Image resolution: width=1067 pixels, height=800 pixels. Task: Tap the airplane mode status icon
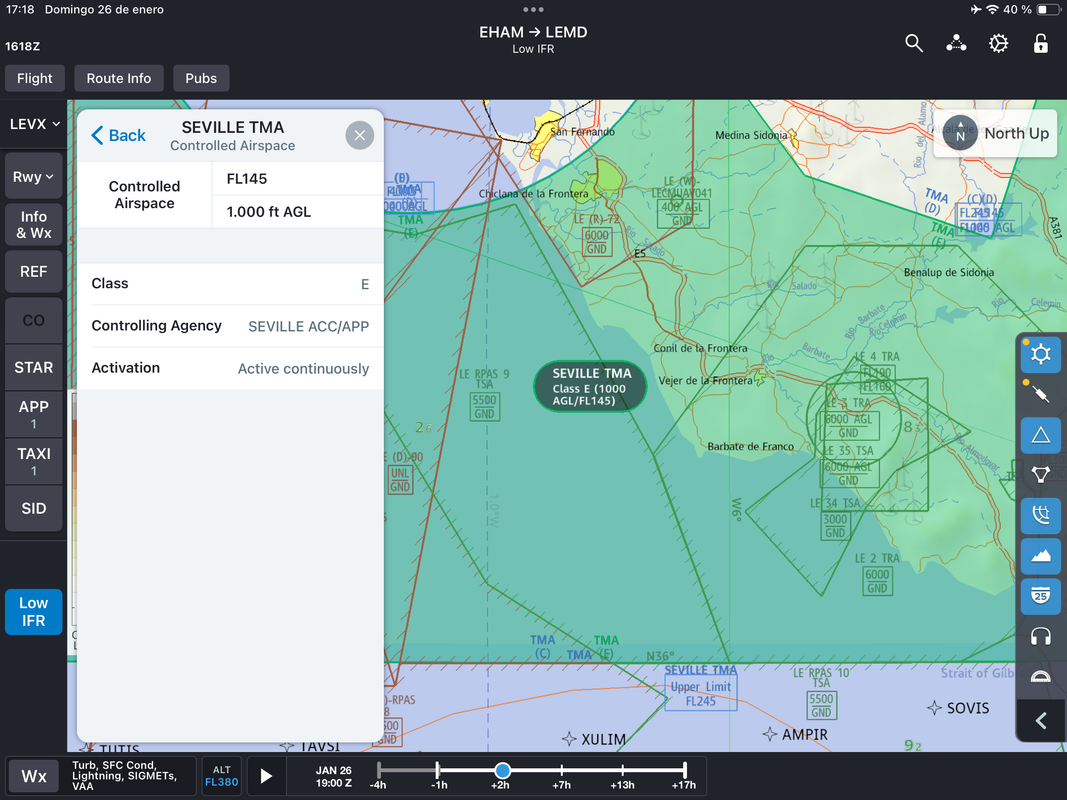point(976,10)
